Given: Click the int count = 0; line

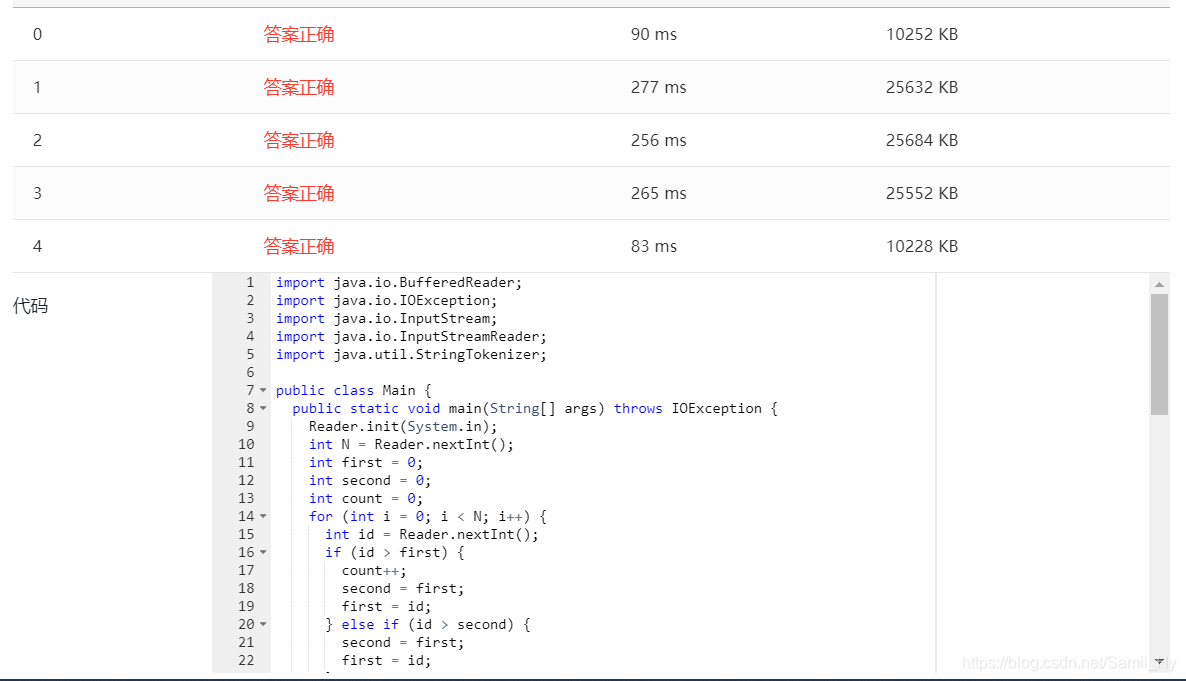Looking at the screenshot, I should (366, 499).
